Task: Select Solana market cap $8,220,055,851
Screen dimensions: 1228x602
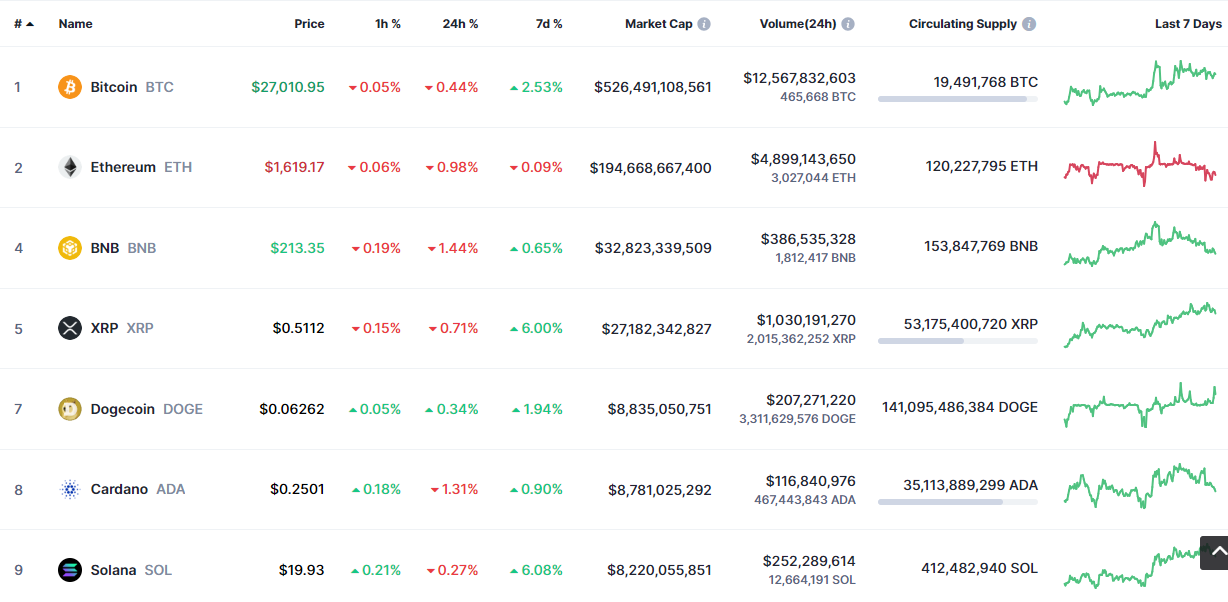Action: point(660,570)
